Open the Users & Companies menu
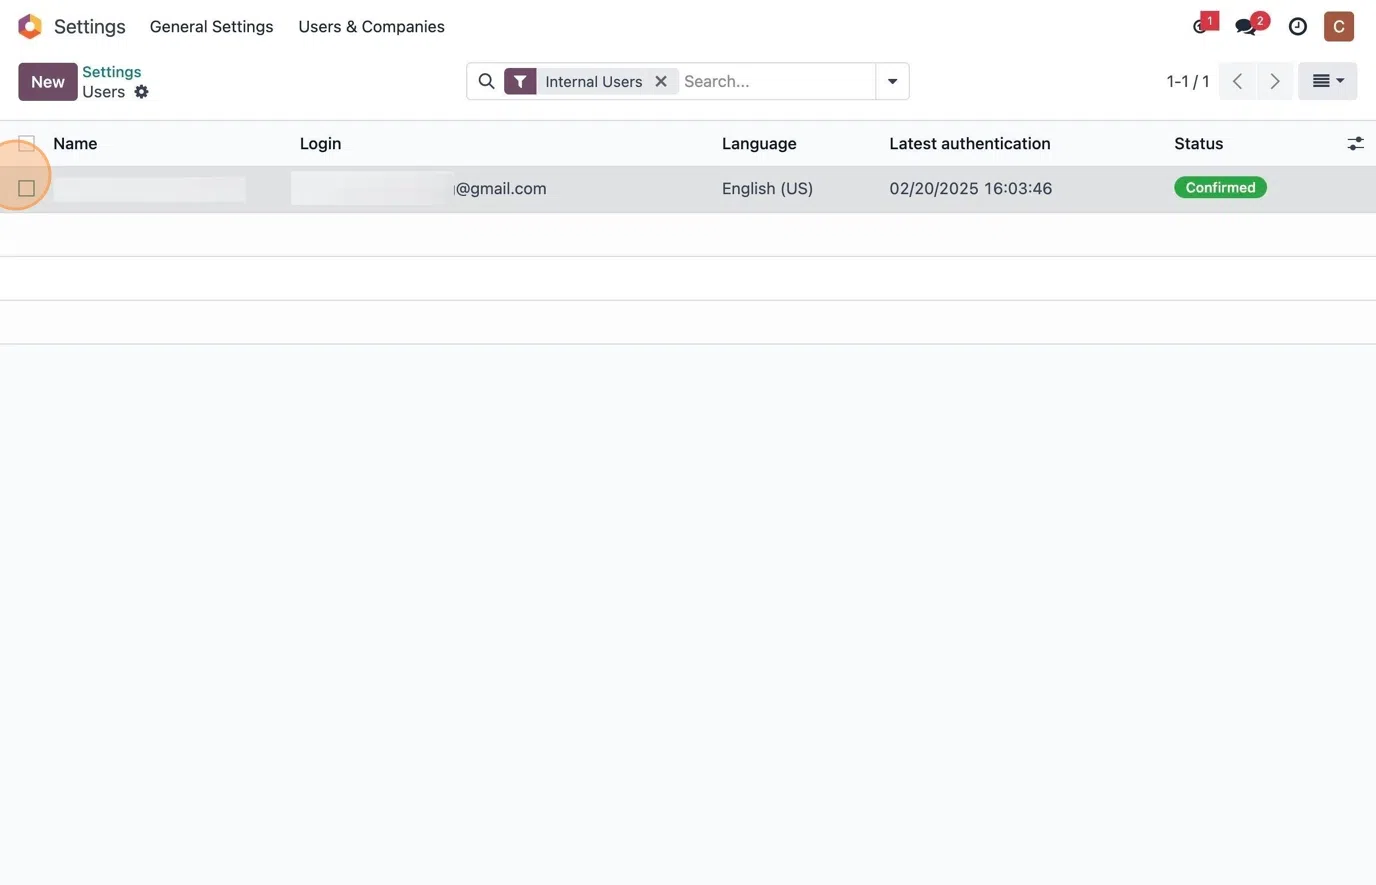 (371, 26)
